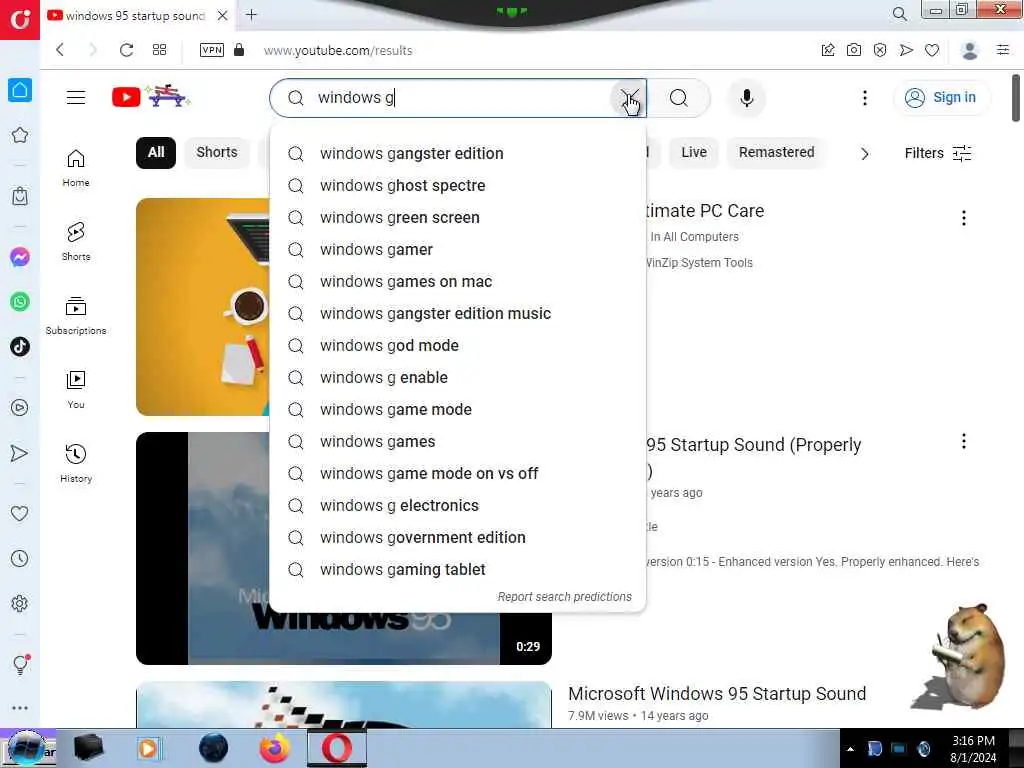Image resolution: width=1024 pixels, height=768 pixels.
Task: Open WhatsApp in sidebar
Action: tap(20, 302)
